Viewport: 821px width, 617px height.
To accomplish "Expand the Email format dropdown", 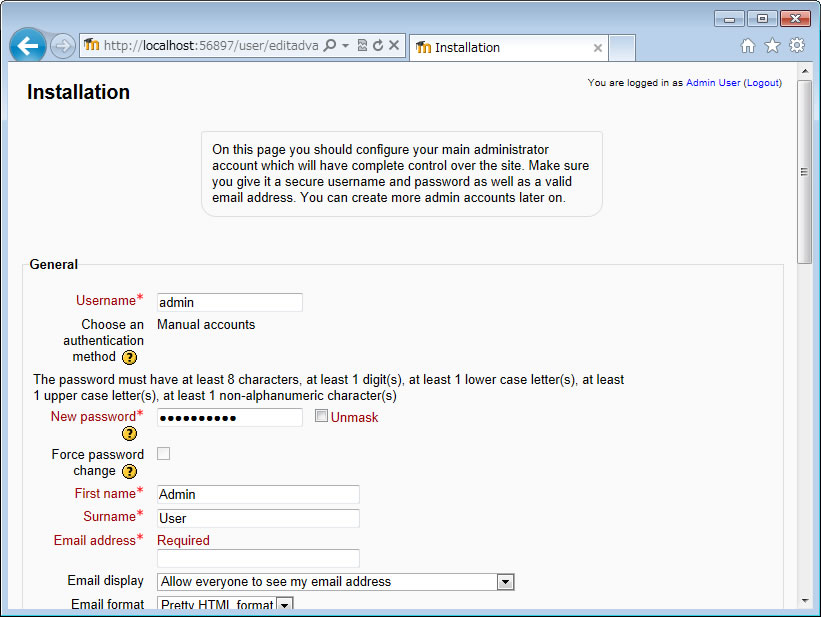I will point(284,604).
